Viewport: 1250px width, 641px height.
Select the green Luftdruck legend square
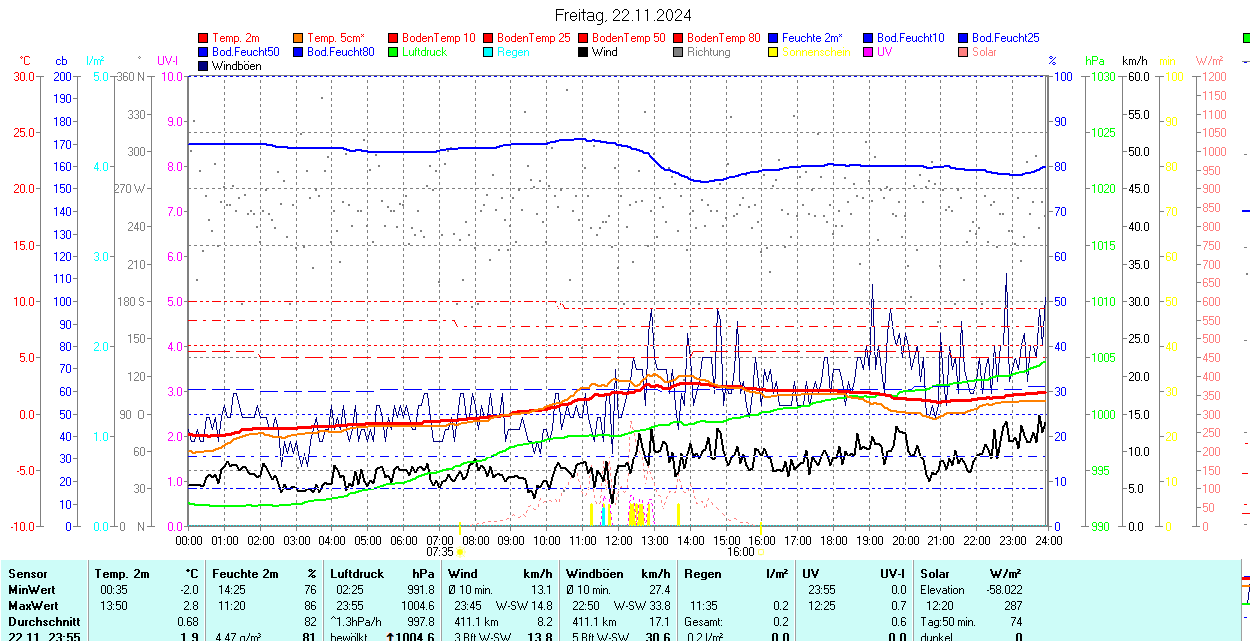pyautogui.click(x=394, y=52)
